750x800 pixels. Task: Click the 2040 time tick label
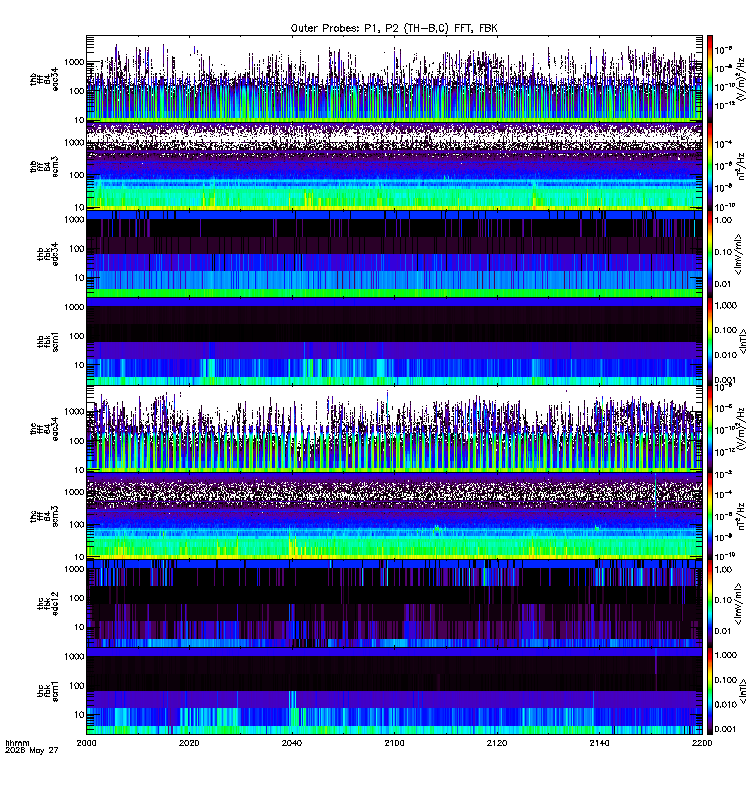point(291,743)
